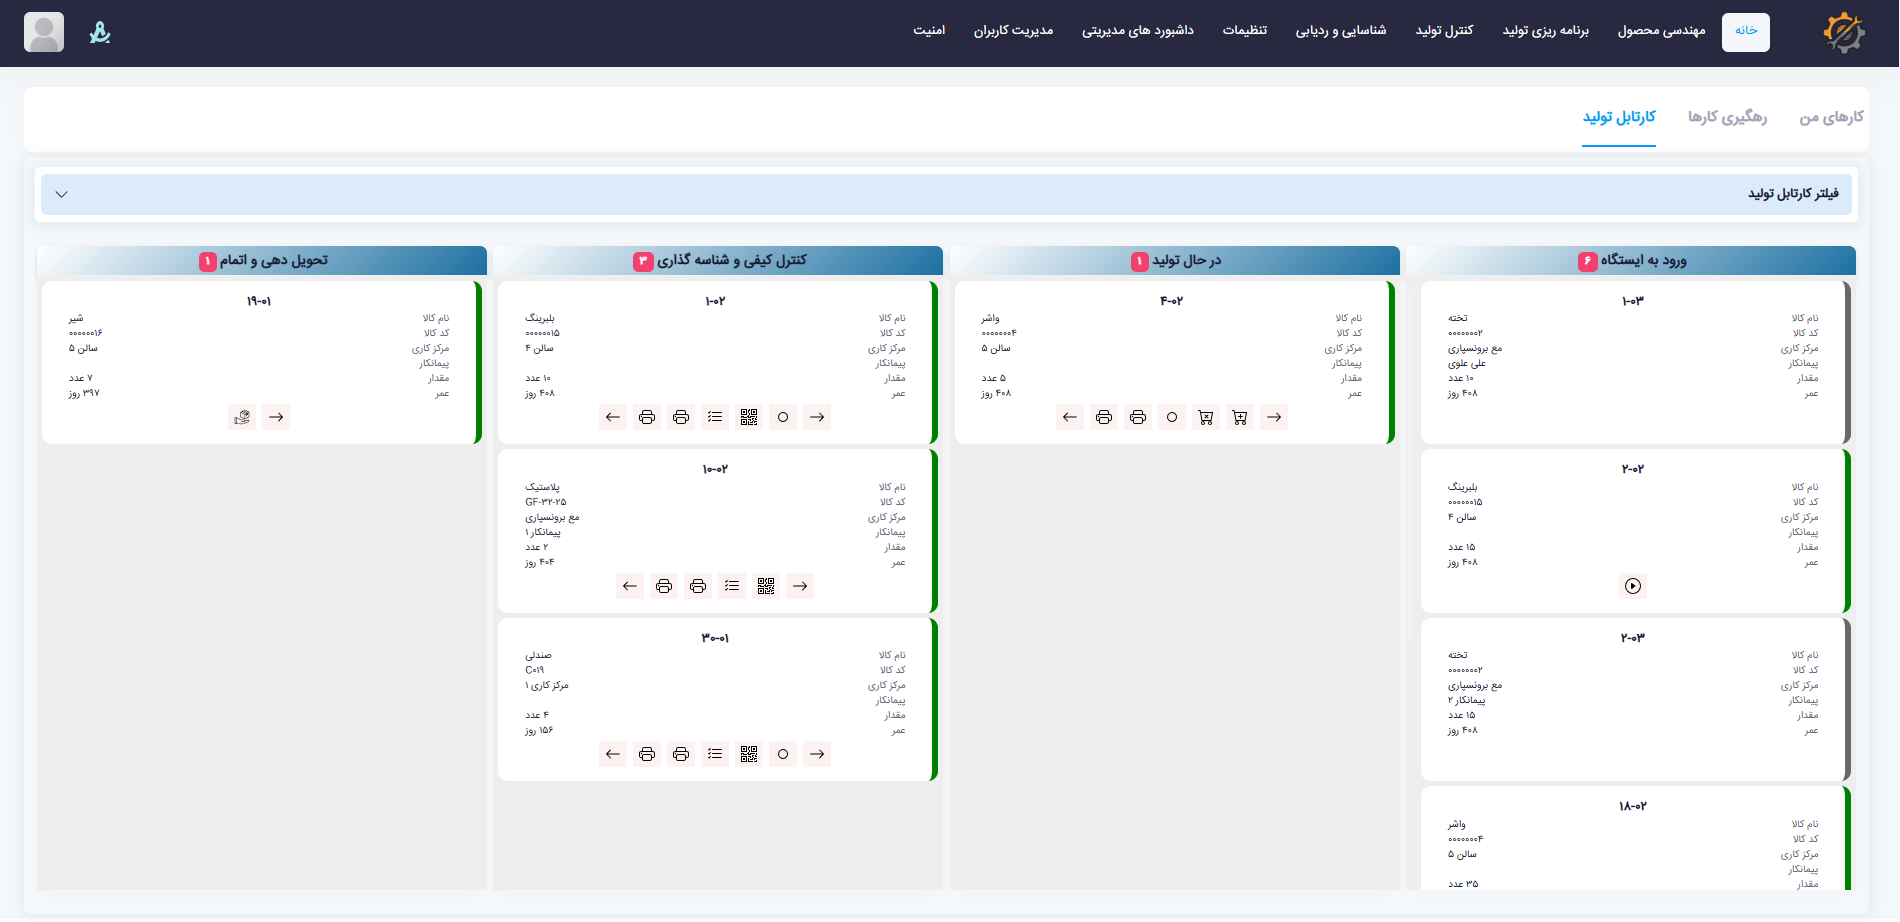Open the کنترل تولید menu

[x=1444, y=31]
